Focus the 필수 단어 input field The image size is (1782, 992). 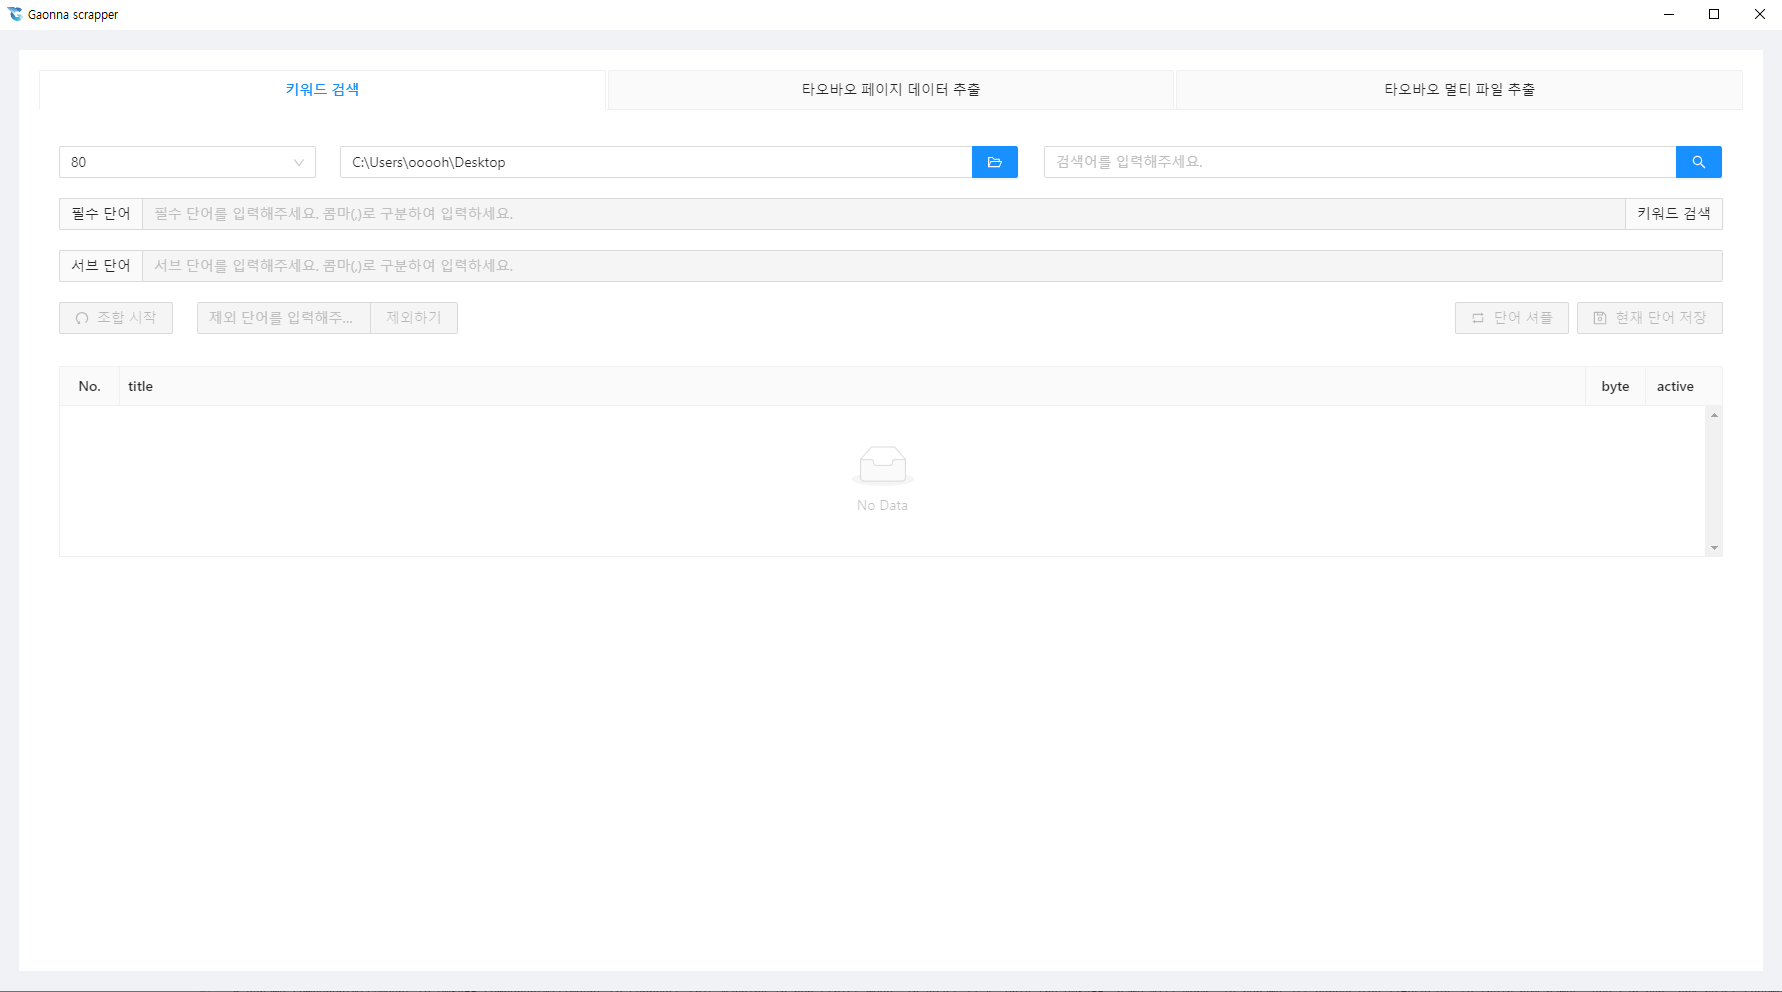pyautogui.click(x=884, y=214)
